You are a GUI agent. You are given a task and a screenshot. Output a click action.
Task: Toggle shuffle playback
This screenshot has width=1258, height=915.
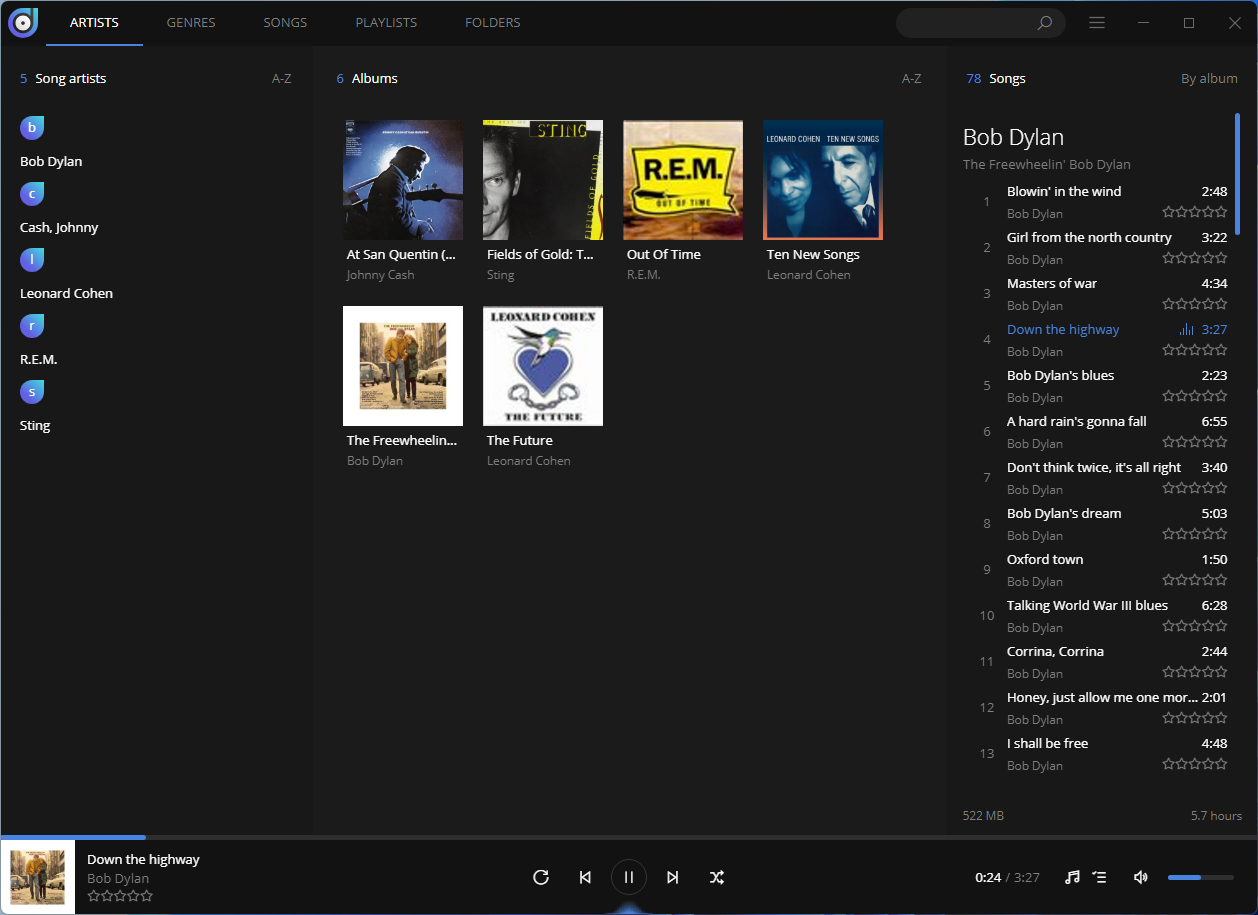click(x=717, y=877)
